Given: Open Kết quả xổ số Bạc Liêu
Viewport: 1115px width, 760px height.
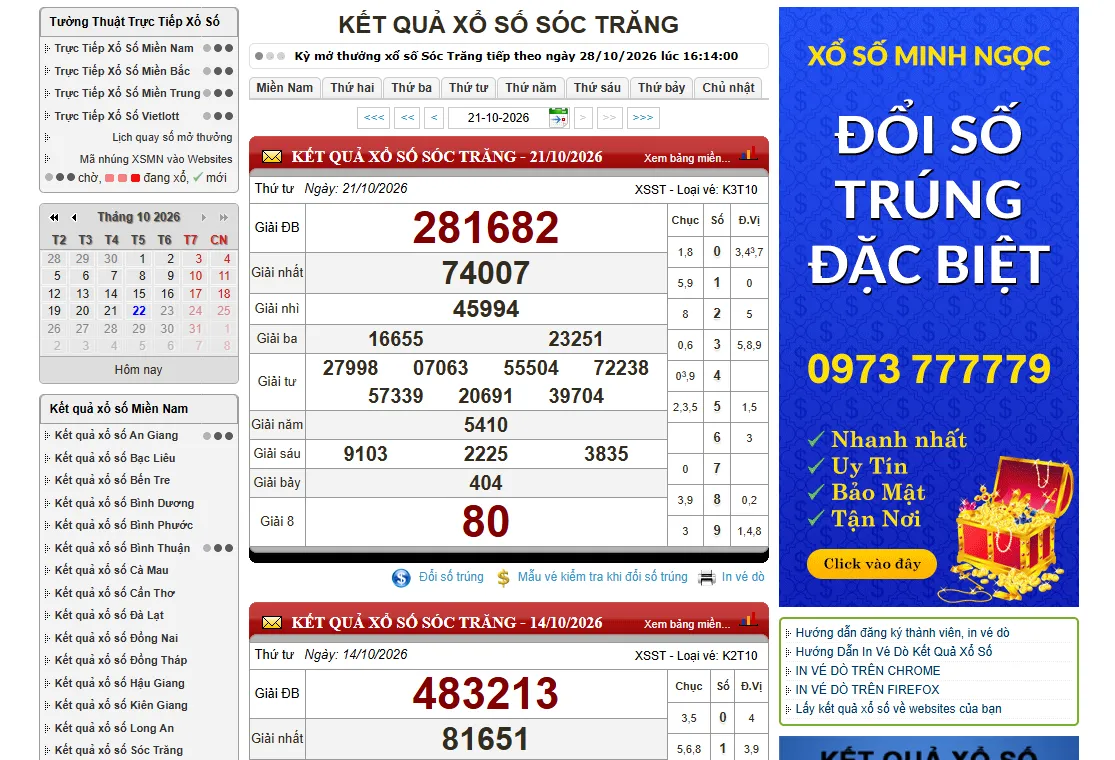Looking at the screenshot, I should 114,458.
